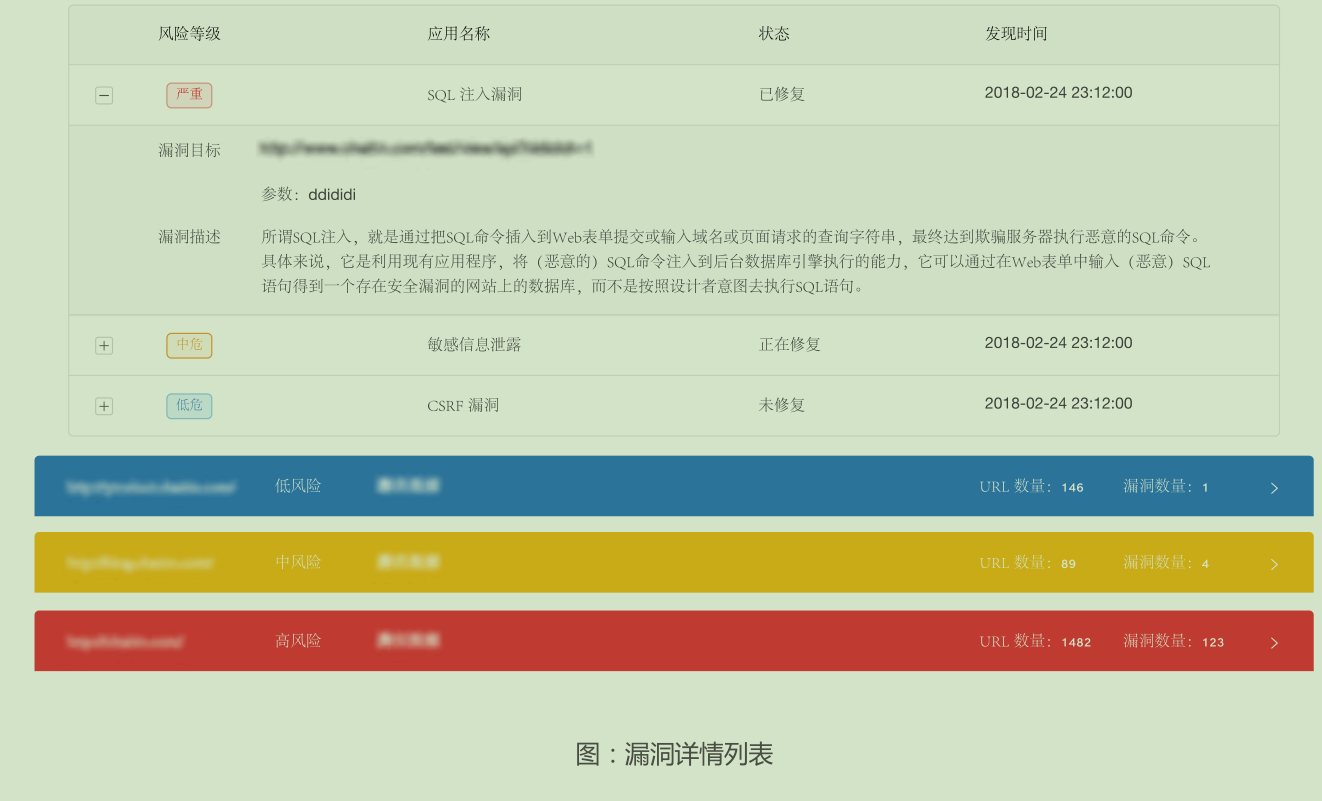
Task: Select the 敏感信息泄露 entry name
Action: pos(474,345)
